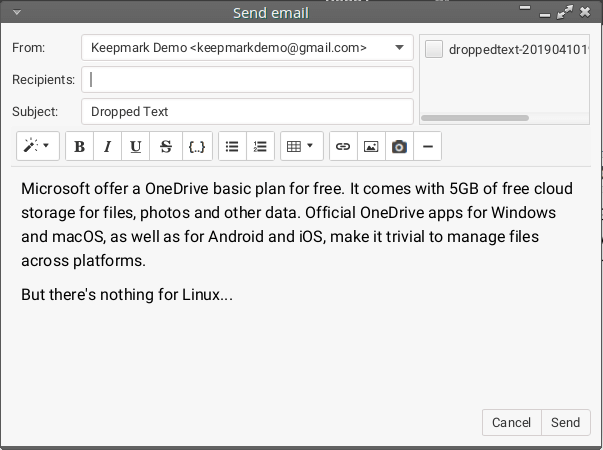The width and height of the screenshot is (603, 450).
Task: Click the camera screenshot icon
Action: pyautogui.click(x=399, y=146)
